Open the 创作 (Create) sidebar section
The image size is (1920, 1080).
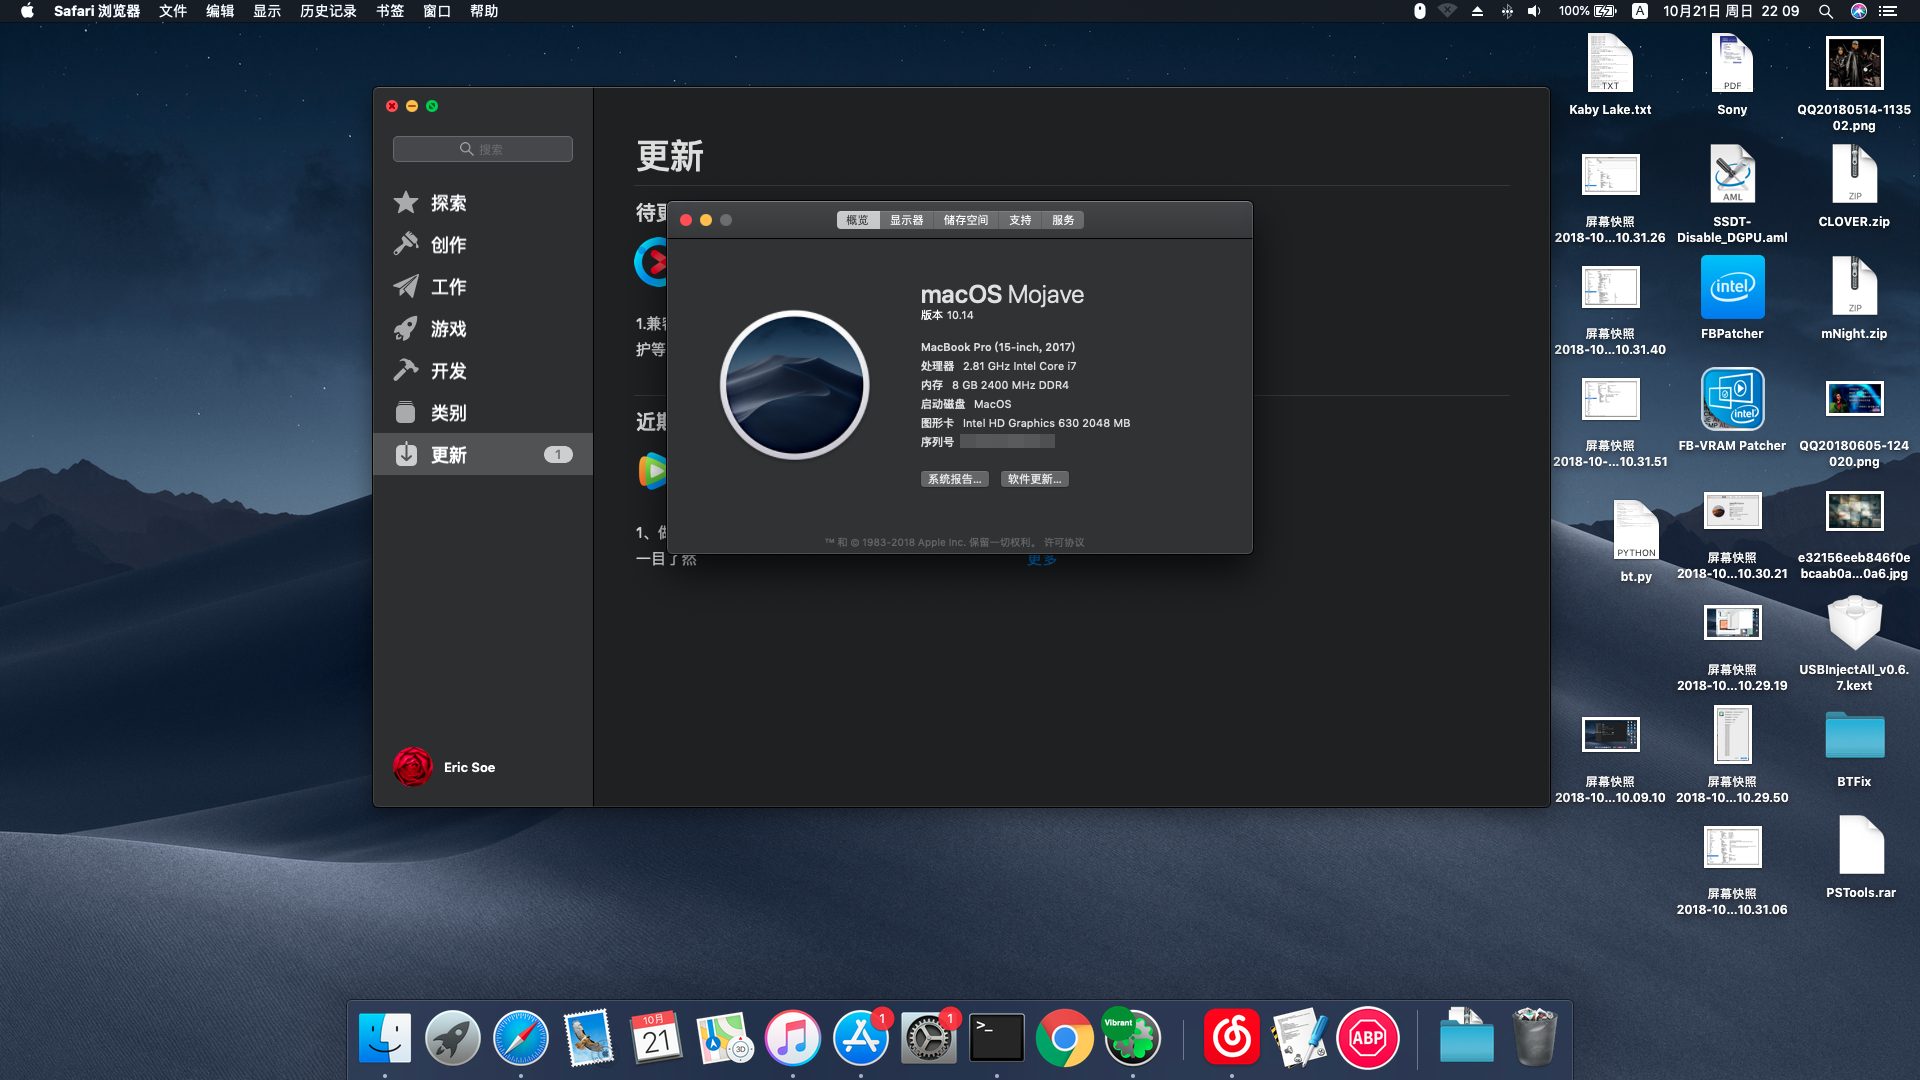pyautogui.click(x=448, y=245)
